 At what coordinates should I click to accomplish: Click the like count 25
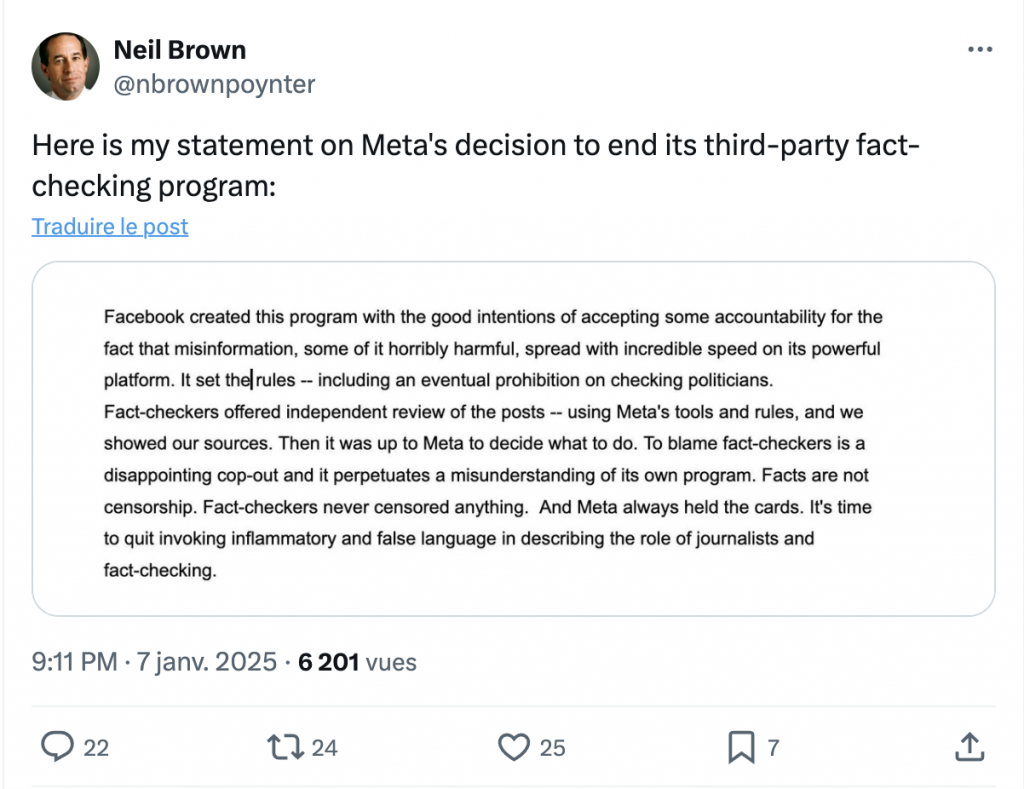pyautogui.click(x=552, y=747)
